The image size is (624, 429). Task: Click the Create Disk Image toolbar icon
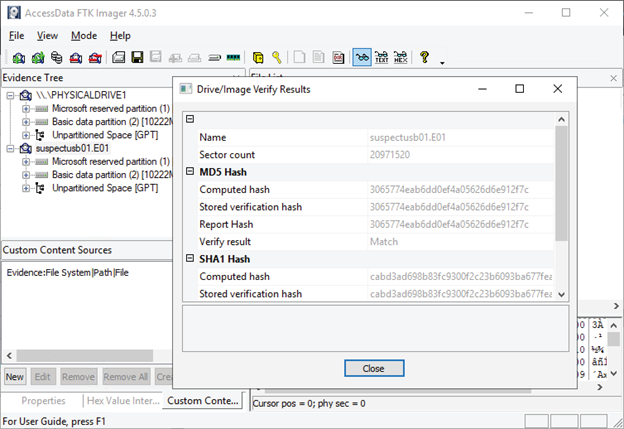pos(119,57)
